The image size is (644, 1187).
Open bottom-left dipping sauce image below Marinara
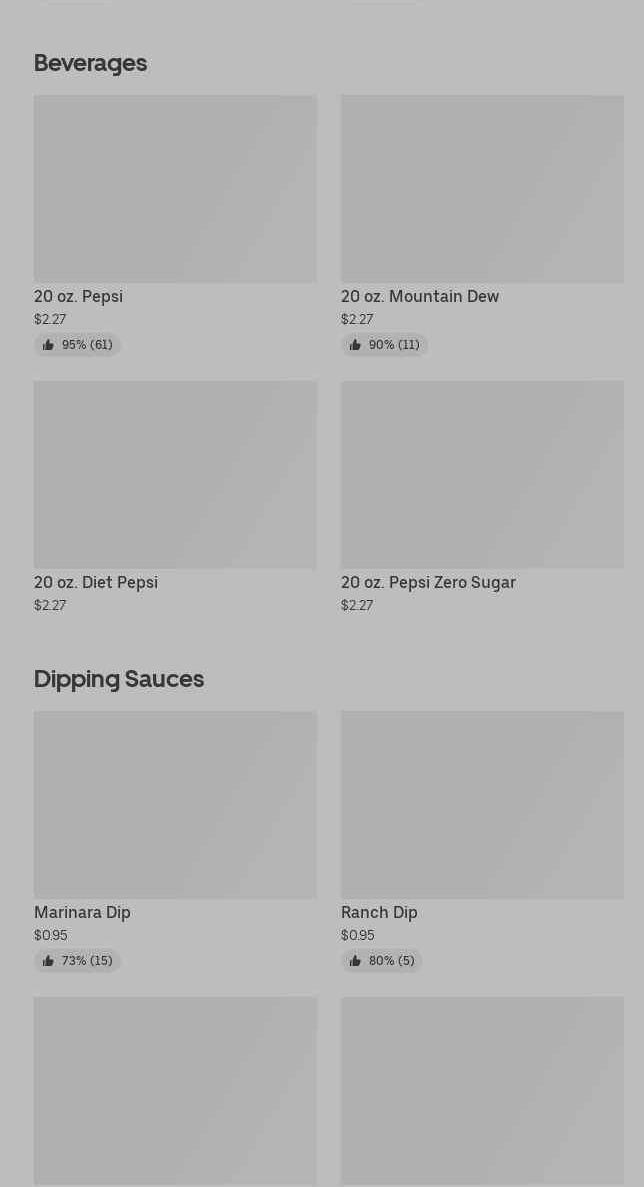[x=175, y=1090]
